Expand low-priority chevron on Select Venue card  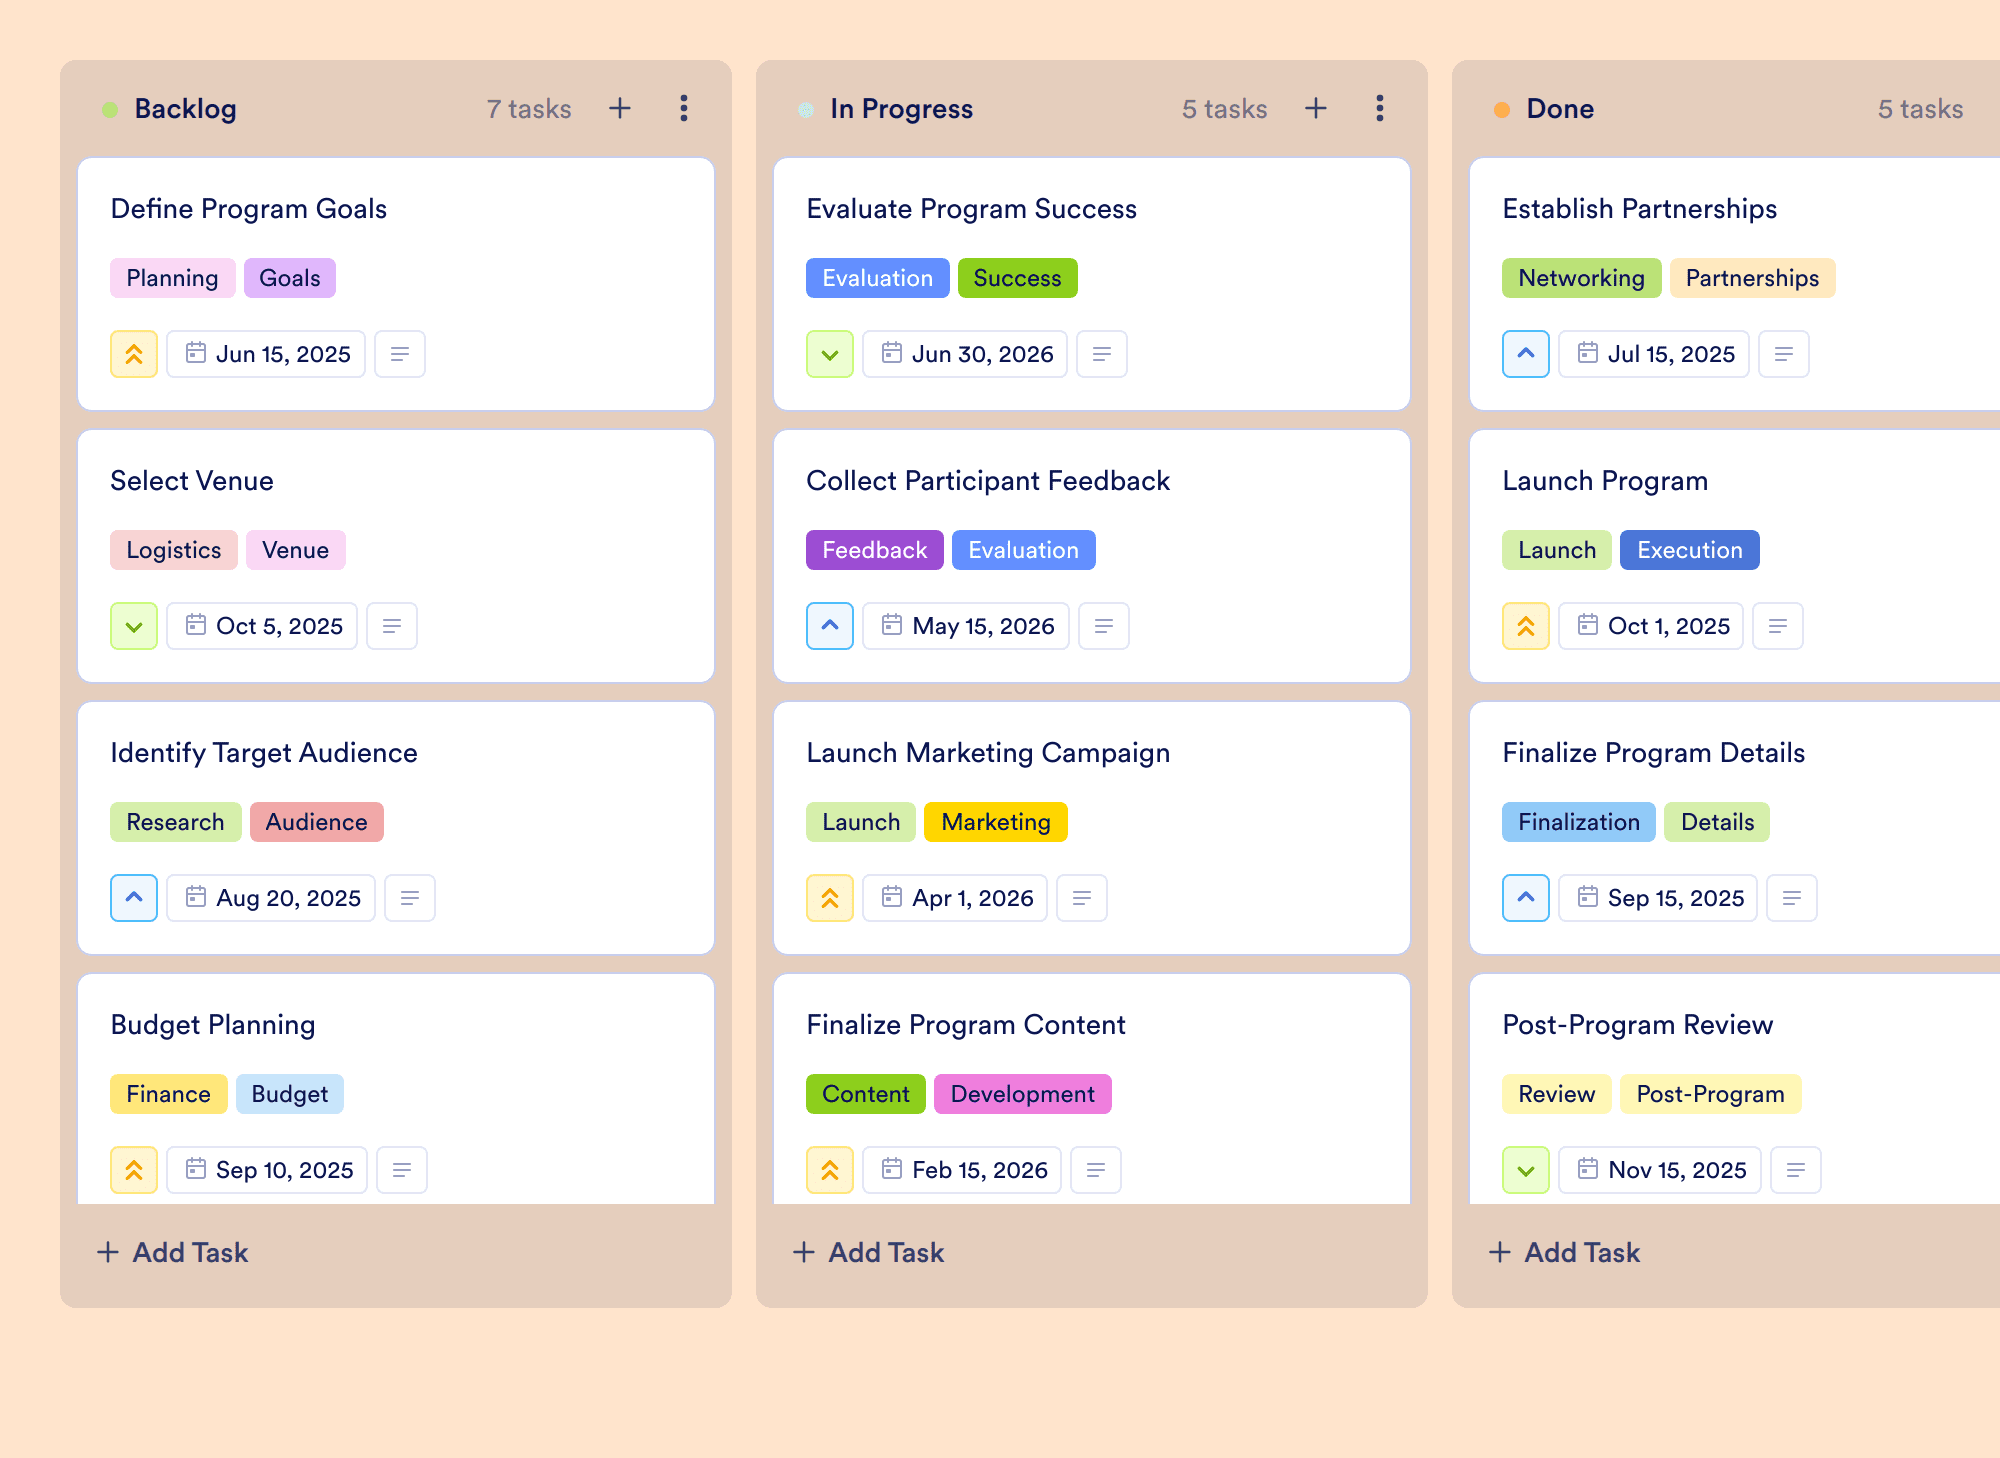click(x=134, y=626)
